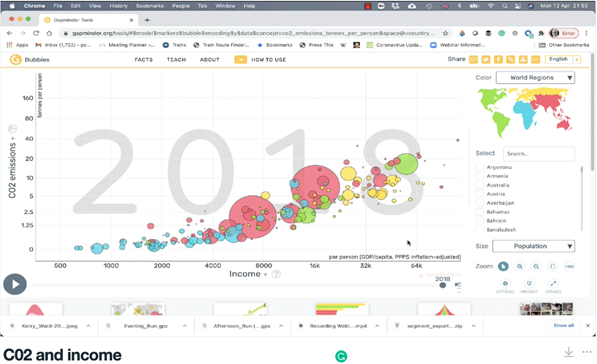Open the Coronavirus Upda... bookmark

click(x=394, y=45)
